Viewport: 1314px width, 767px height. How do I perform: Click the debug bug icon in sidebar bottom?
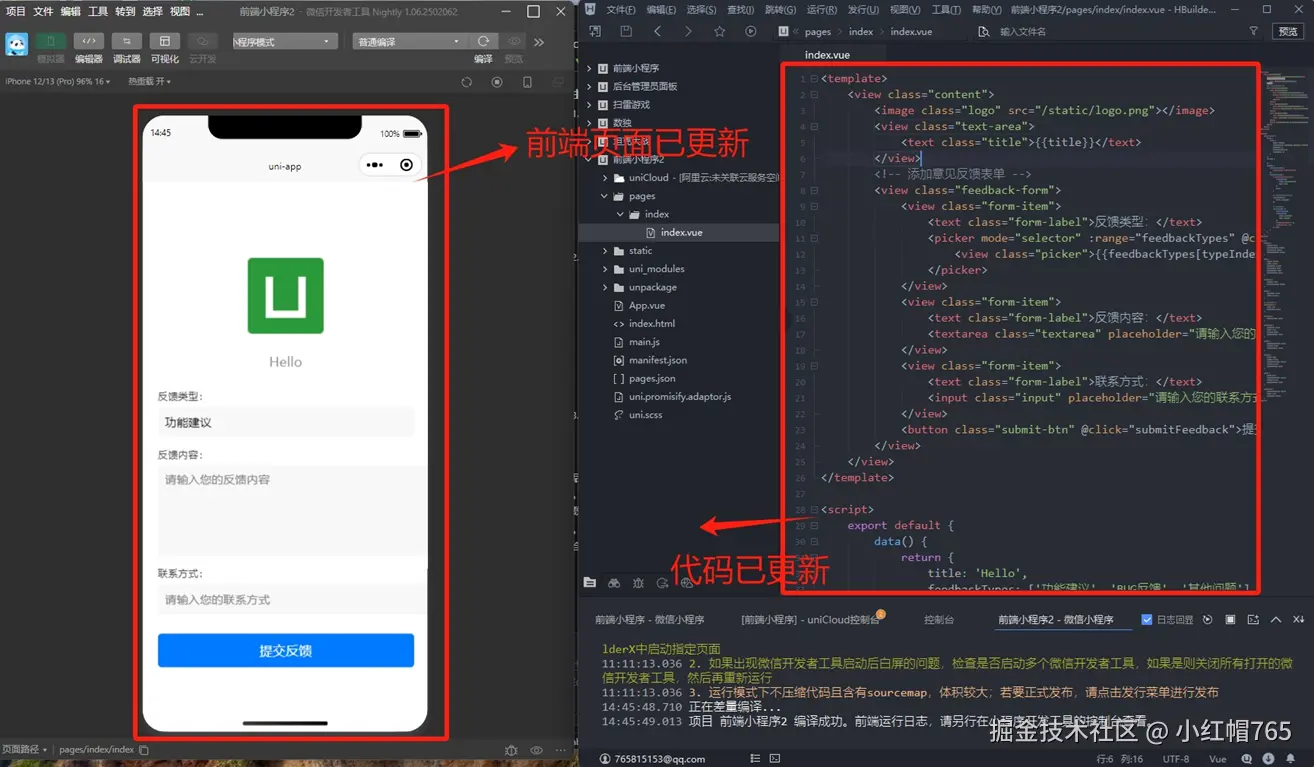click(638, 582)
